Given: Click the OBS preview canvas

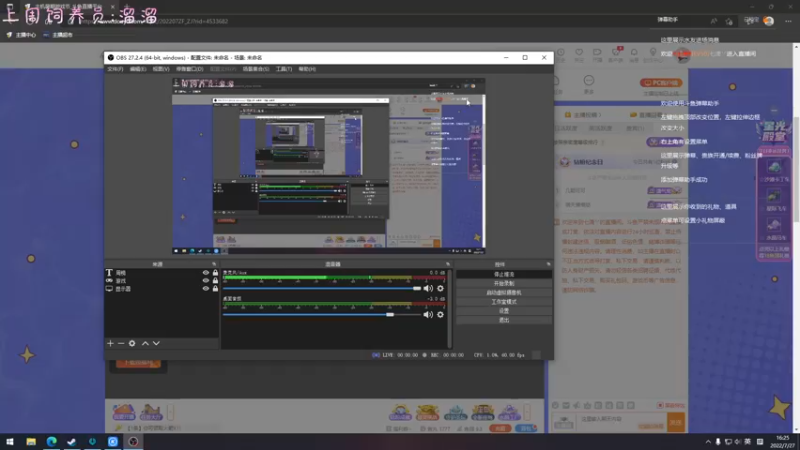Looking at the screenshot, I should pyautogui.click(x=329, y=166).
